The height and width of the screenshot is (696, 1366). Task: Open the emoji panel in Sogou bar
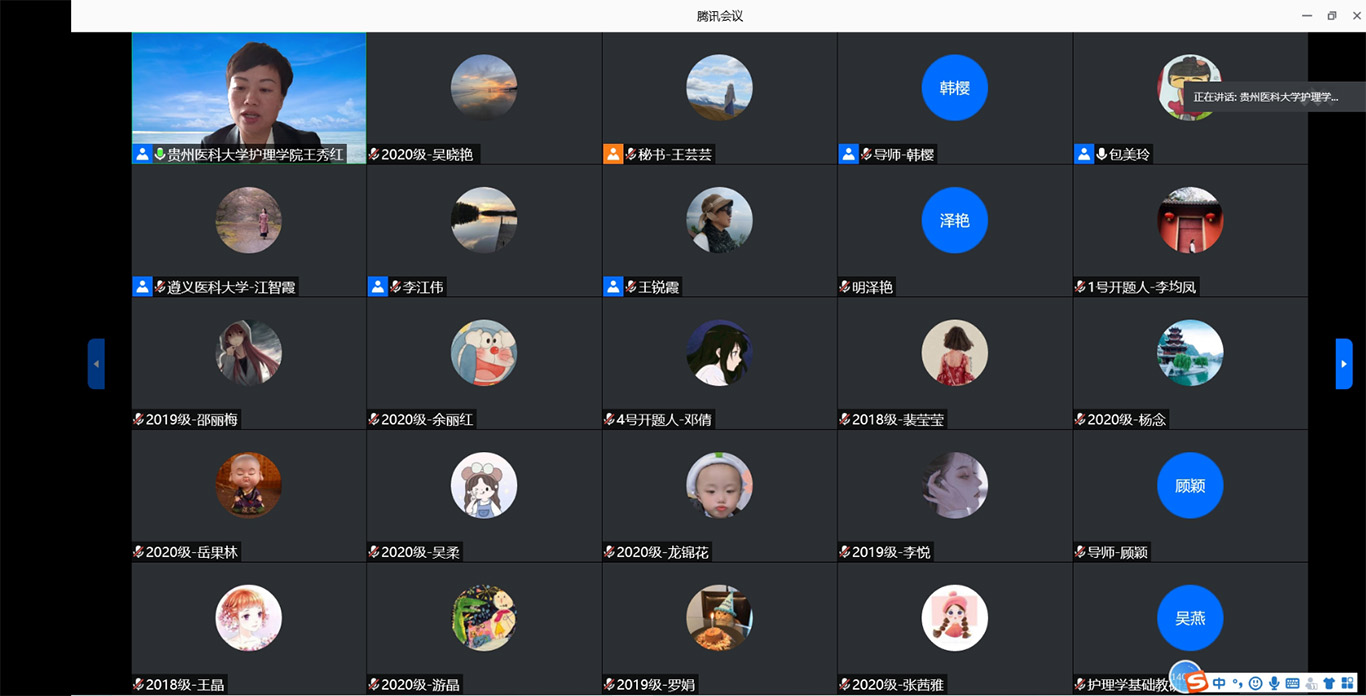click(1255, 683)
